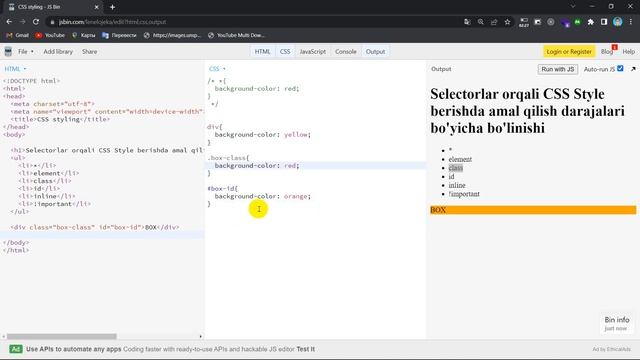This screenshot has height=360, width=640.
Task: Toggle the Output panel tab
Action: [375, 51]
